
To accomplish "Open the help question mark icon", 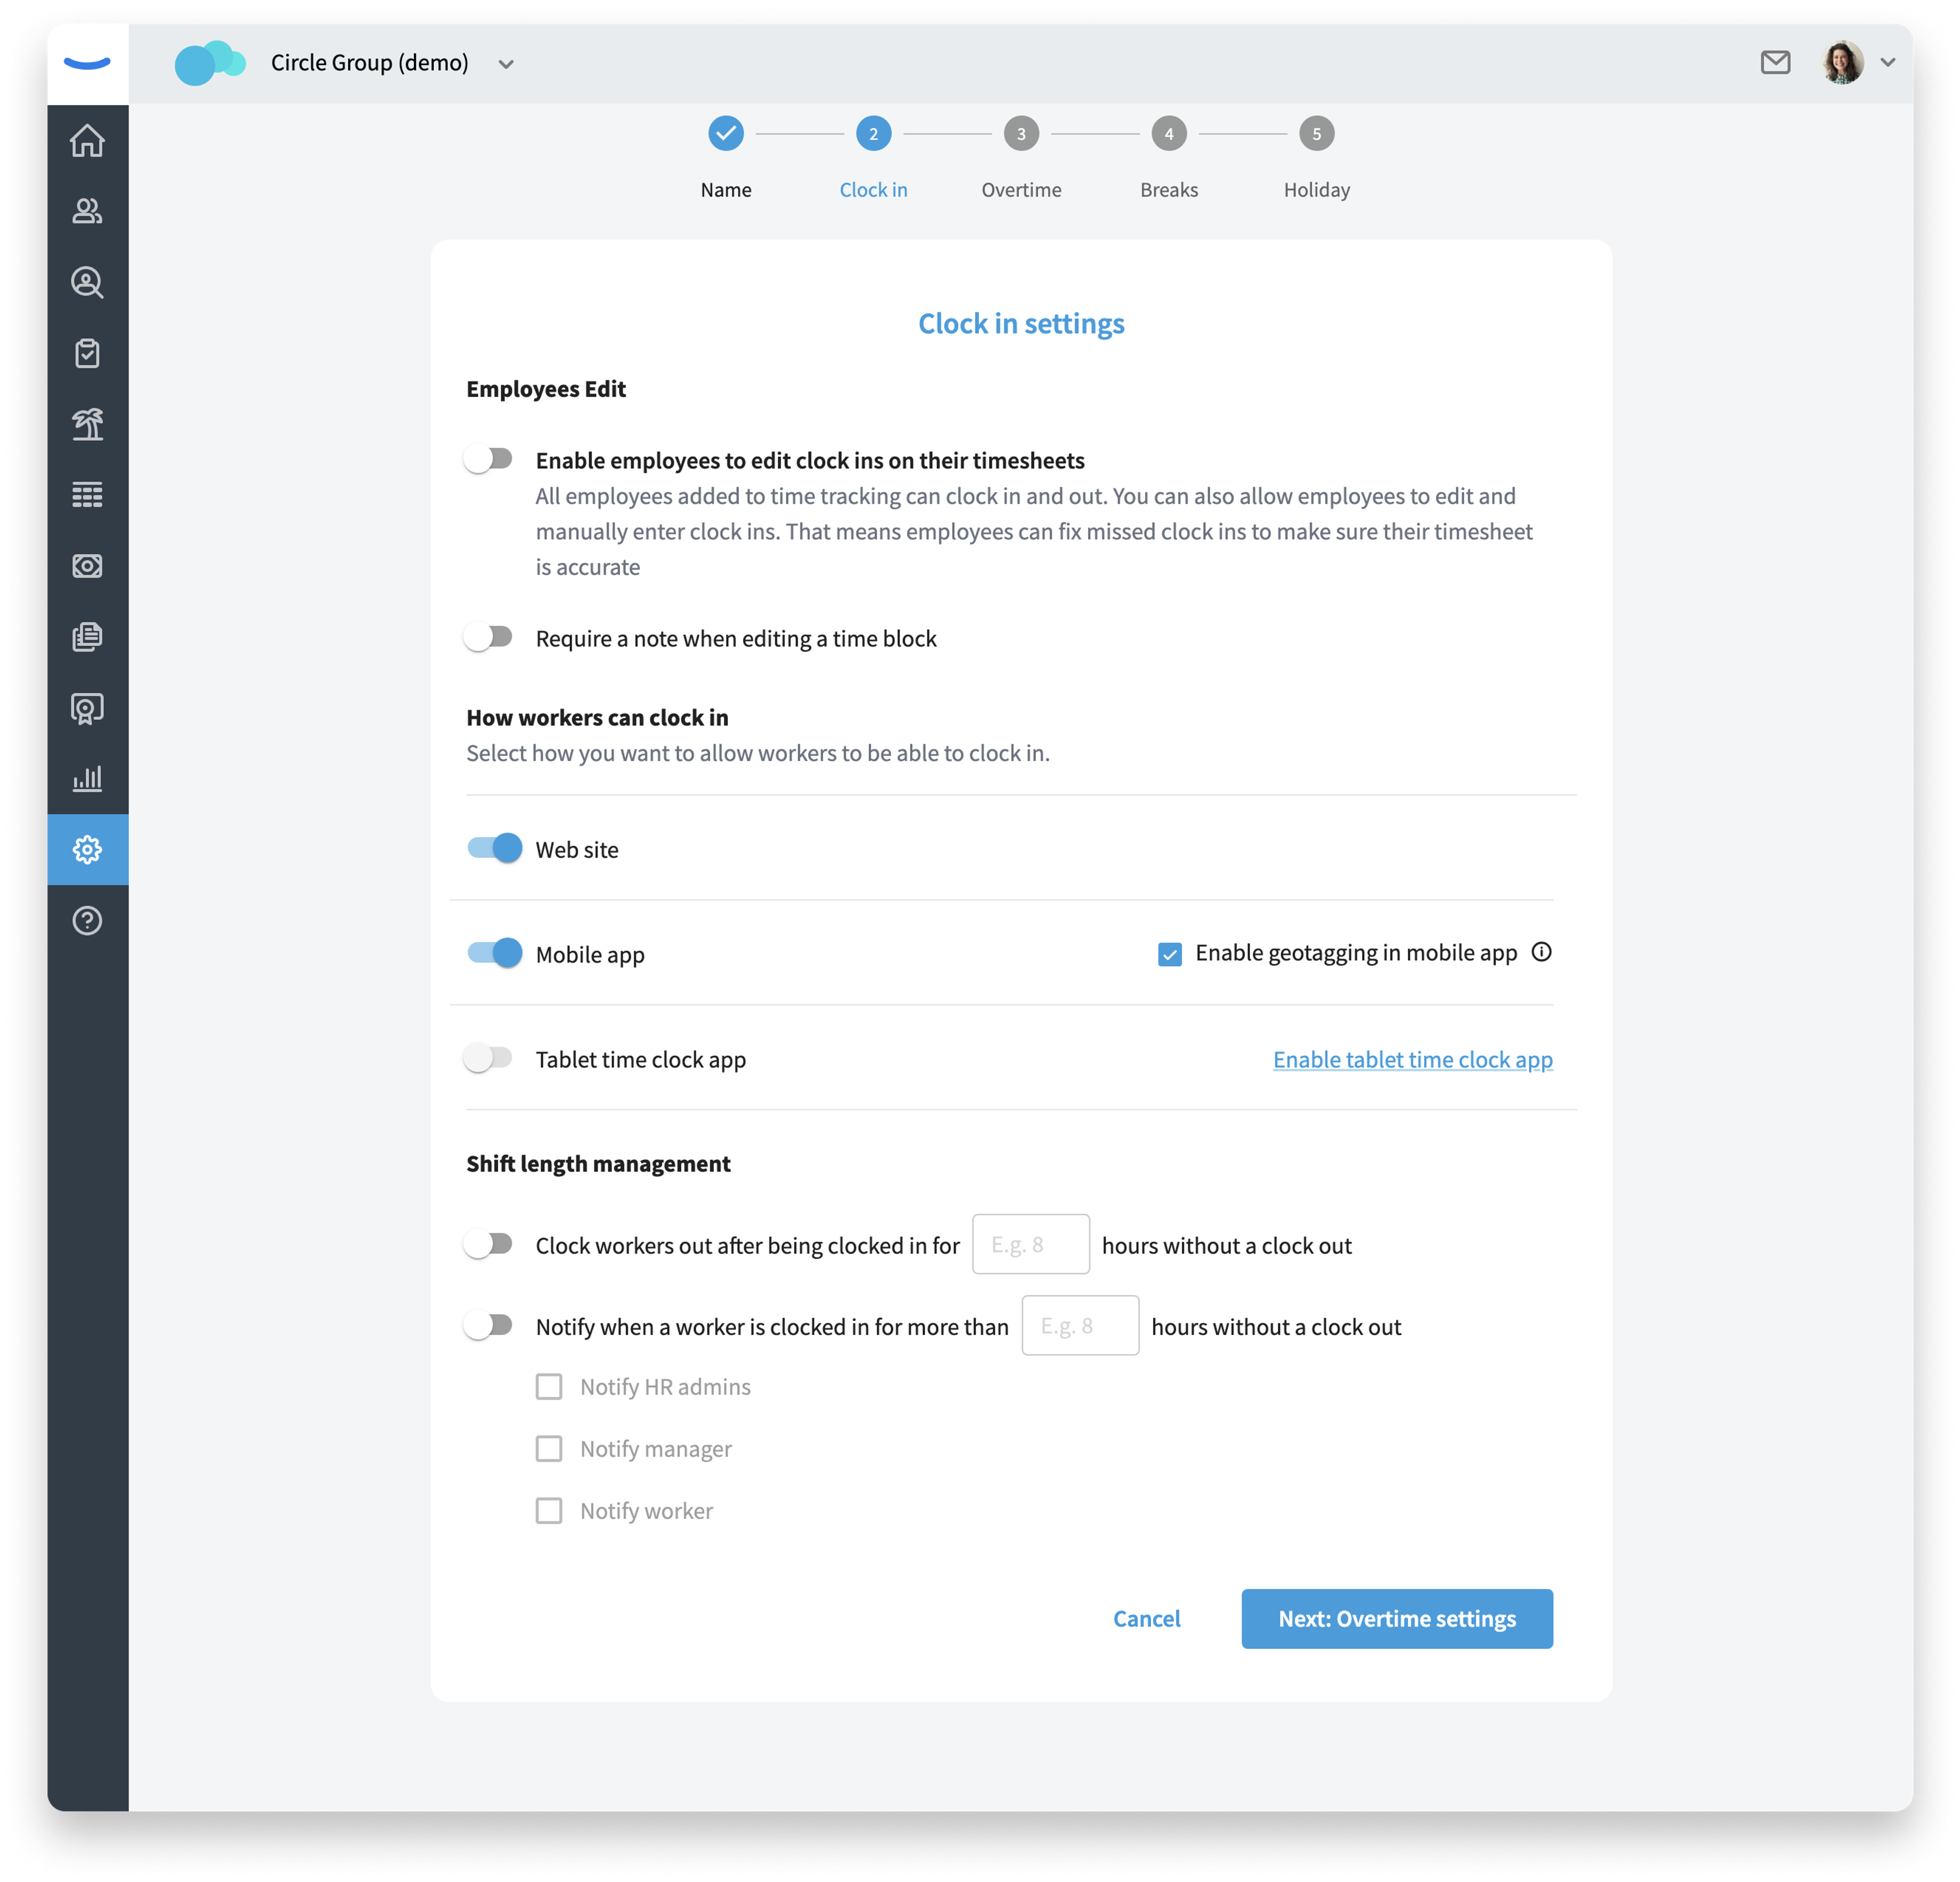I will click(87, 921).
